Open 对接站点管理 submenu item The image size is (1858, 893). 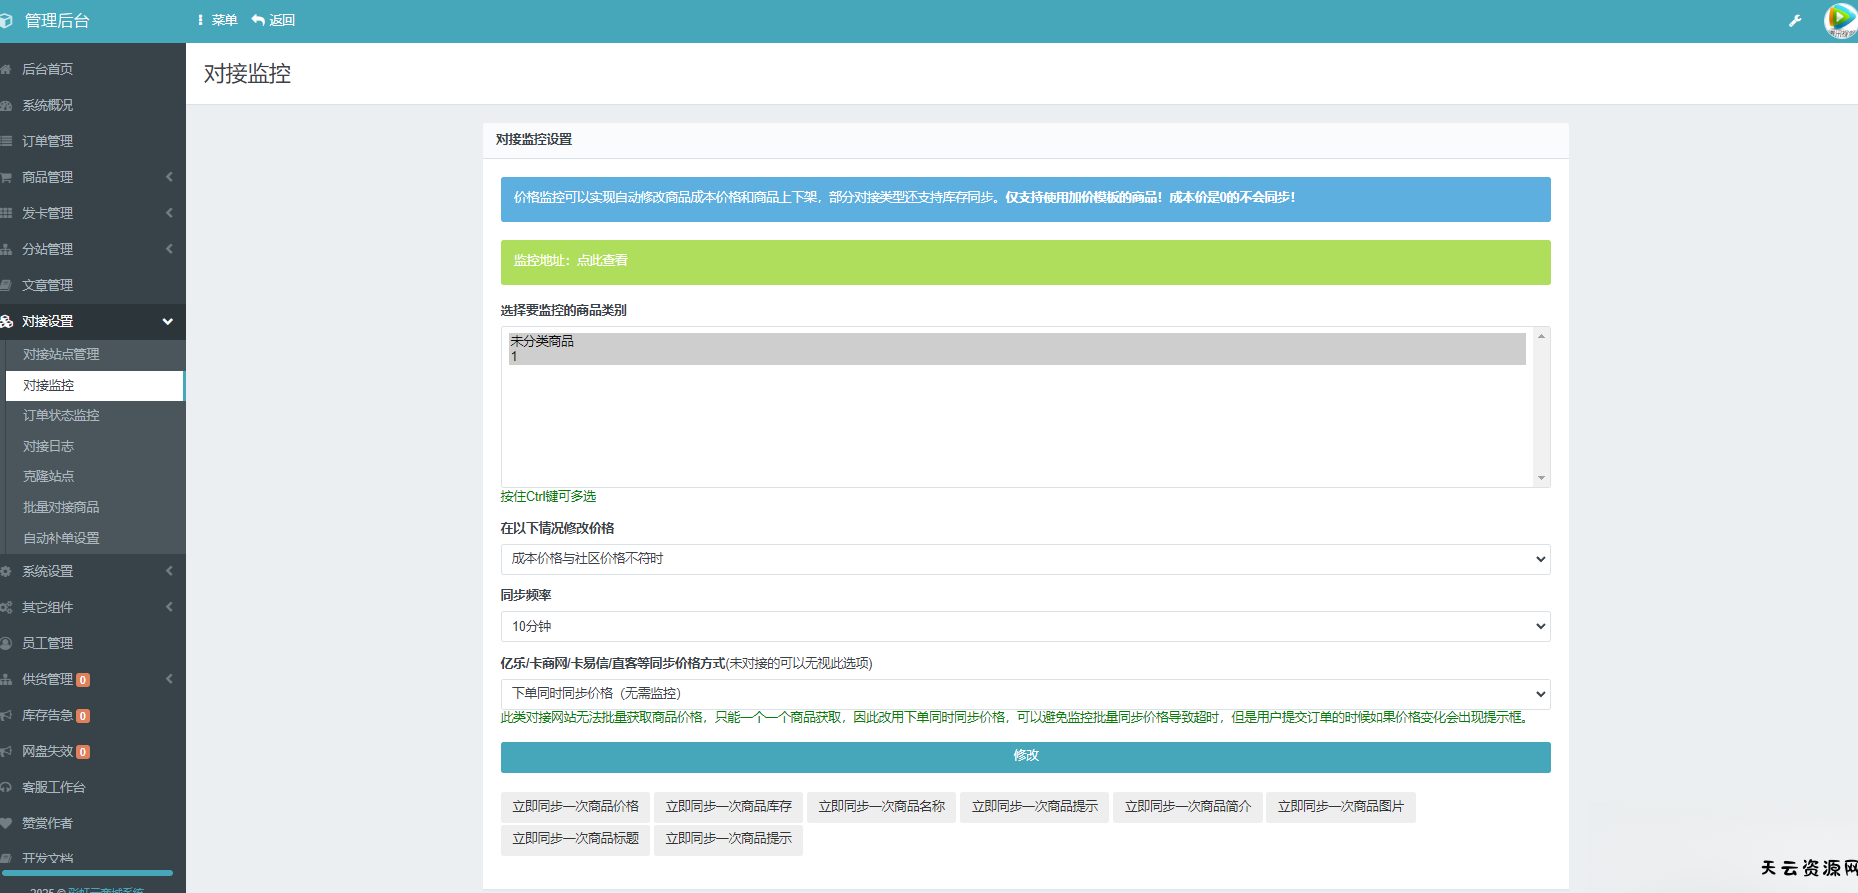[61, 354]
